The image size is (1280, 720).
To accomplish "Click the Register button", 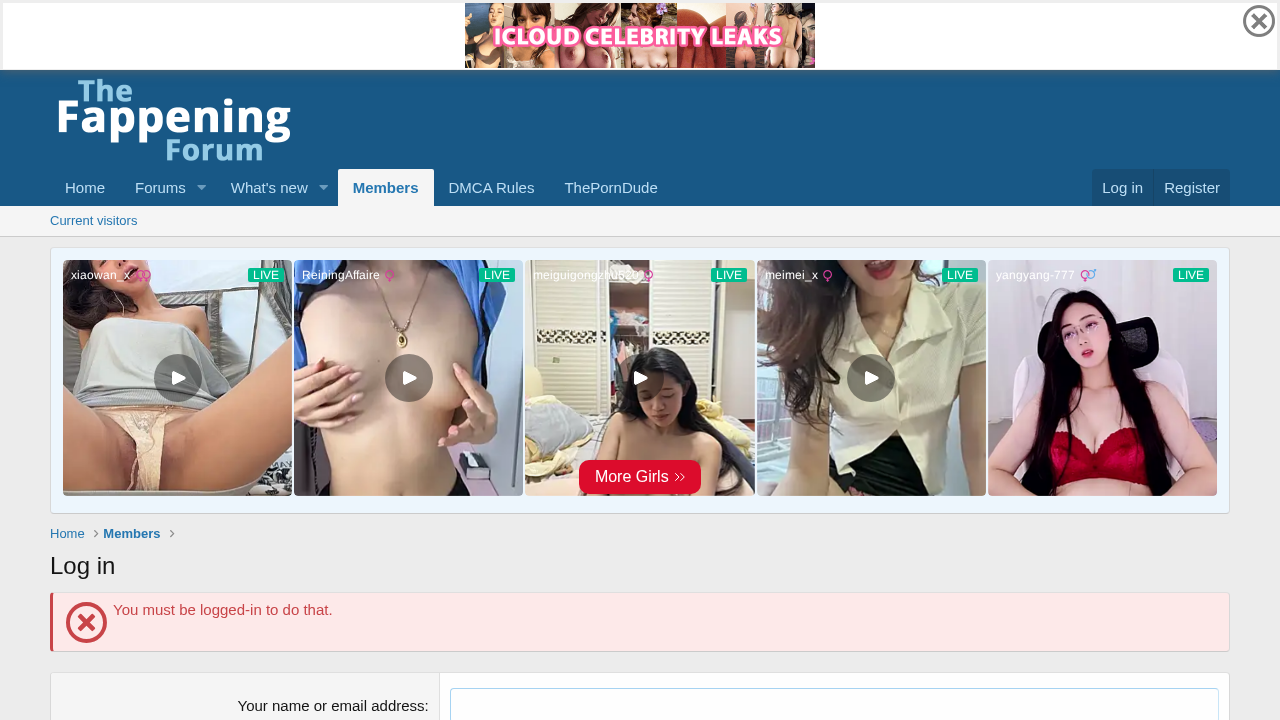I will [1192, 188].
